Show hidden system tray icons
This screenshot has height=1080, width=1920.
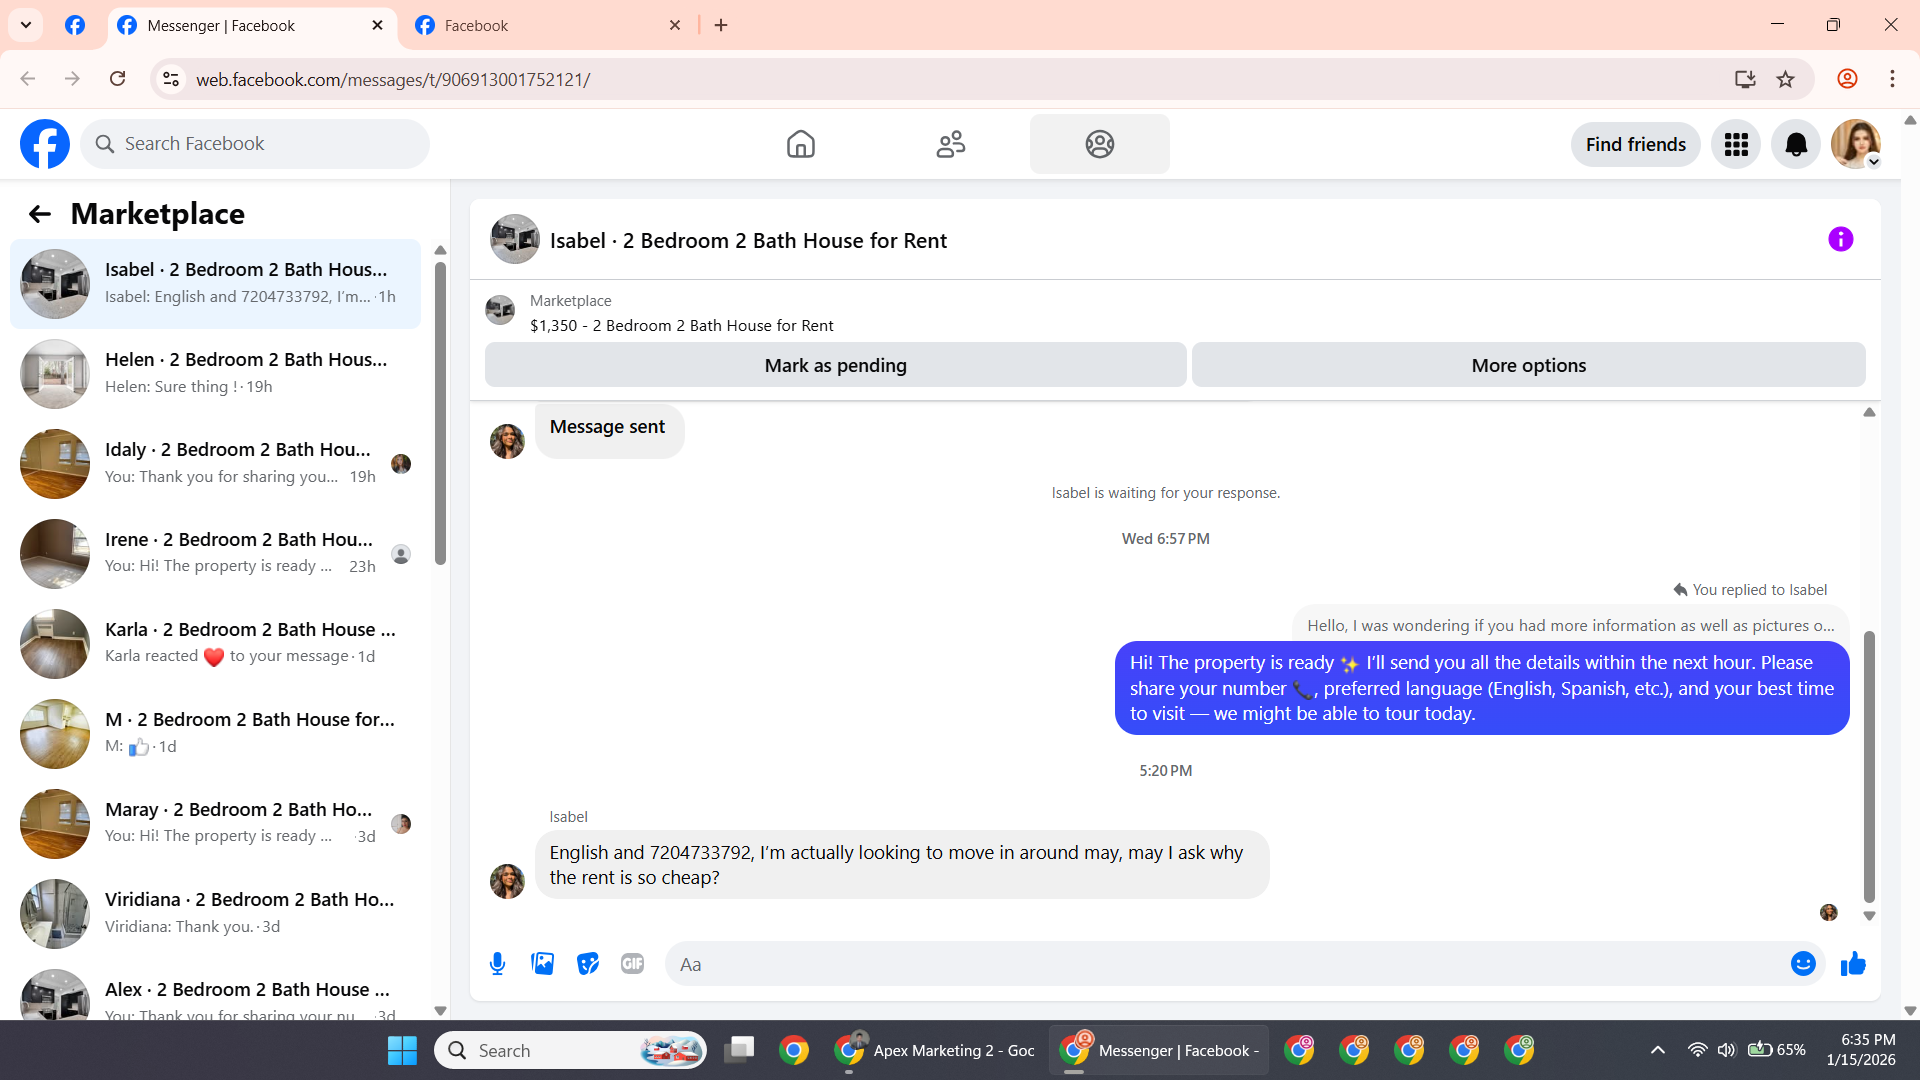point(1657,1050)
